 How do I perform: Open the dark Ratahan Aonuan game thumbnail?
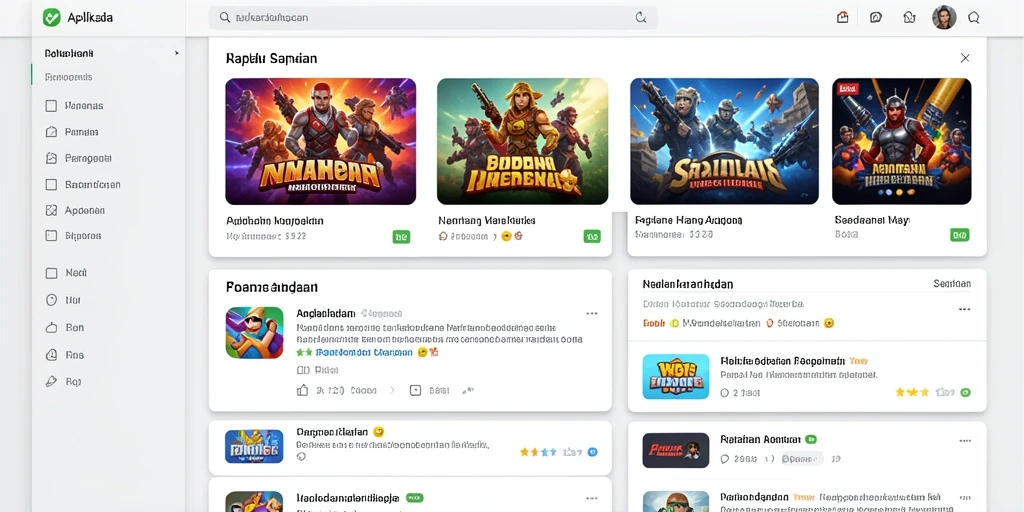coord(676,451)
